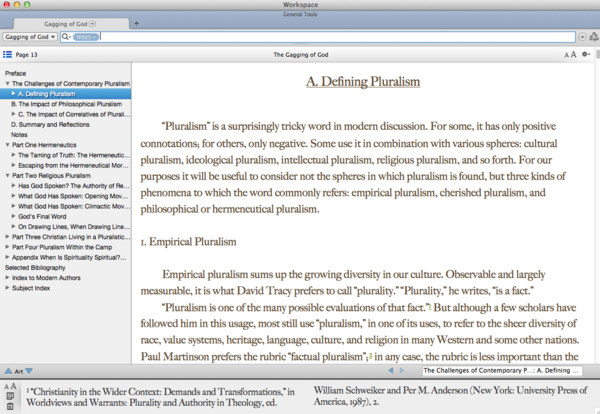Expand On Drawing Lines entry
The width and height of the screenshot is (600, 414).
(13, 227)
